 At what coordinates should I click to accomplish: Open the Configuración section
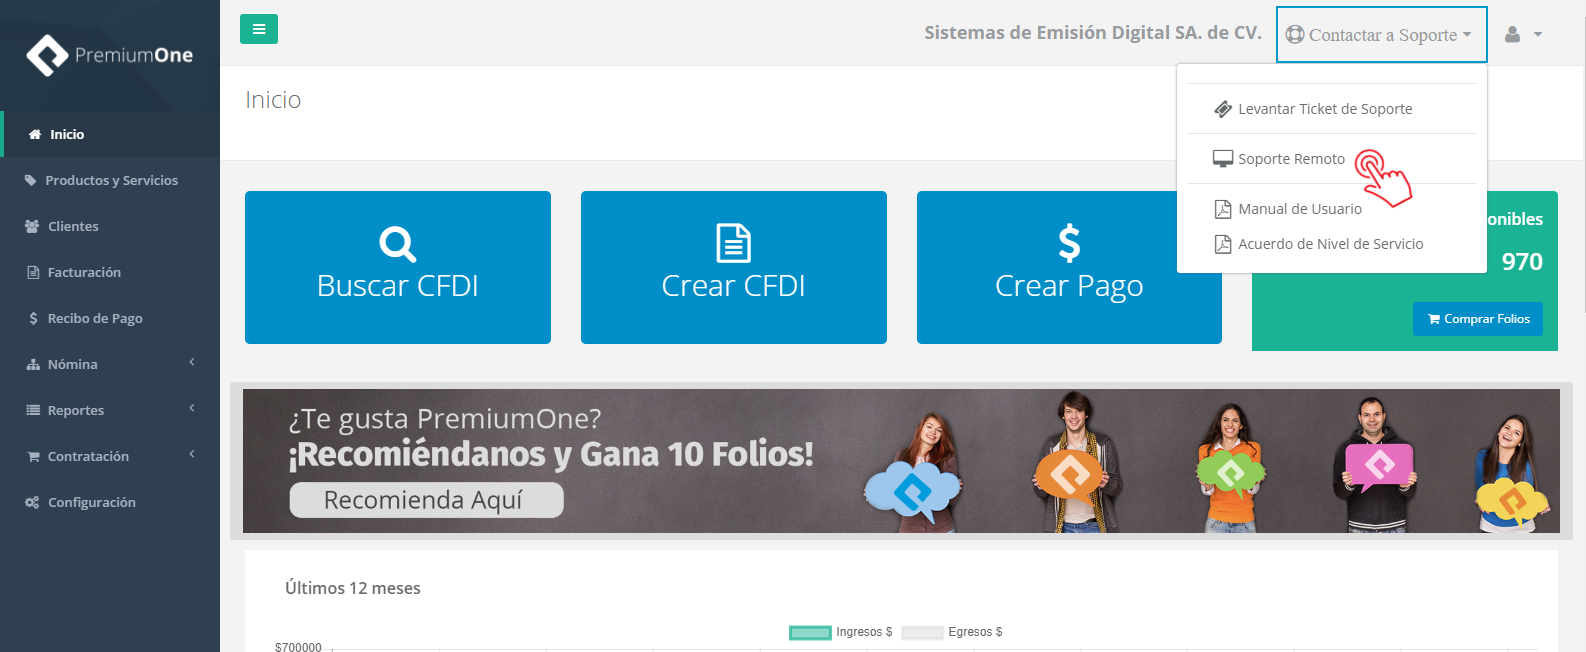tap(110, 502)
